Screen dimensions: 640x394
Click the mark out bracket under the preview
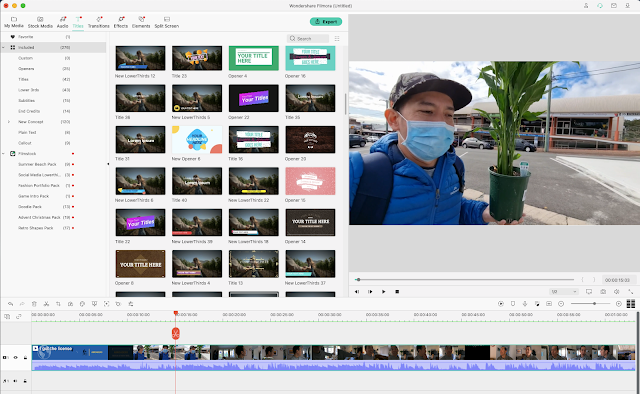[594, 280]
